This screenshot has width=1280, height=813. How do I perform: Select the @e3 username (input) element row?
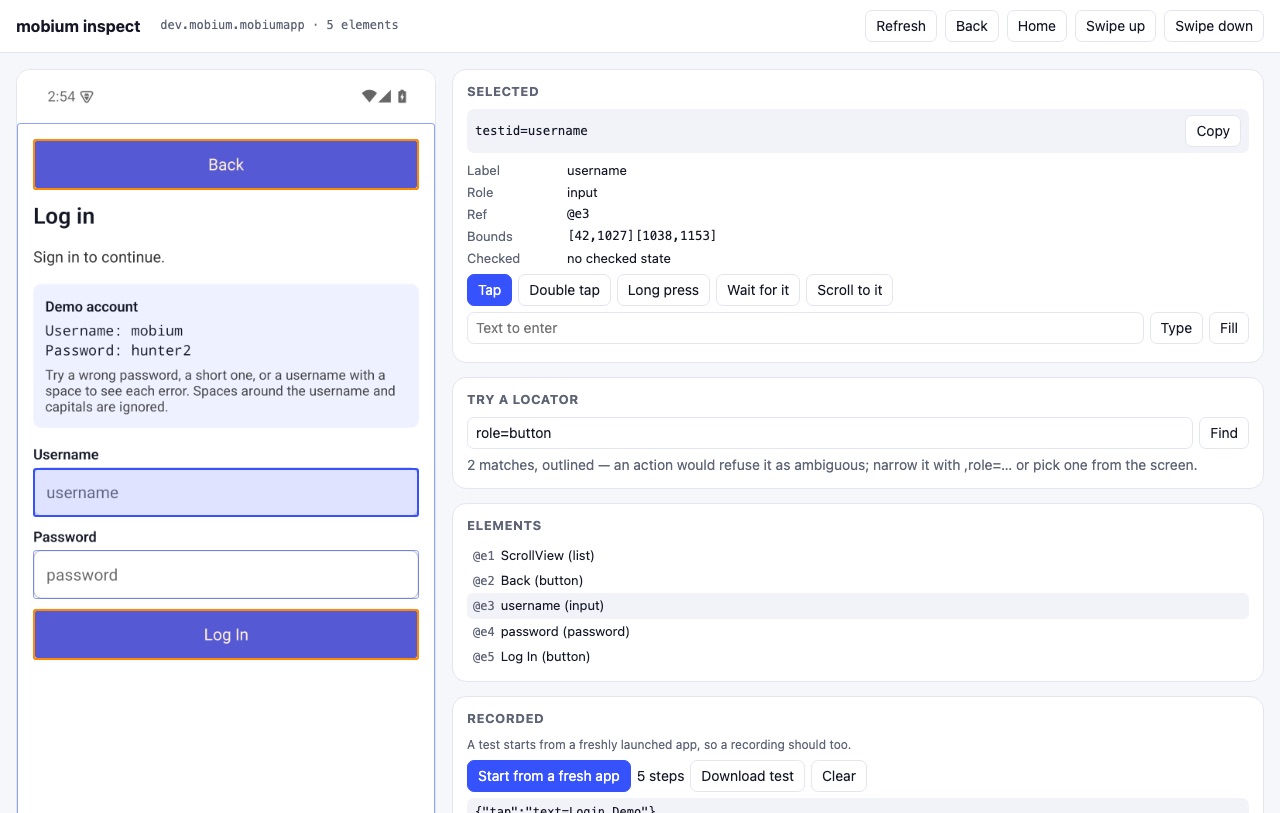pyautogui.click(x=858, y=606)
